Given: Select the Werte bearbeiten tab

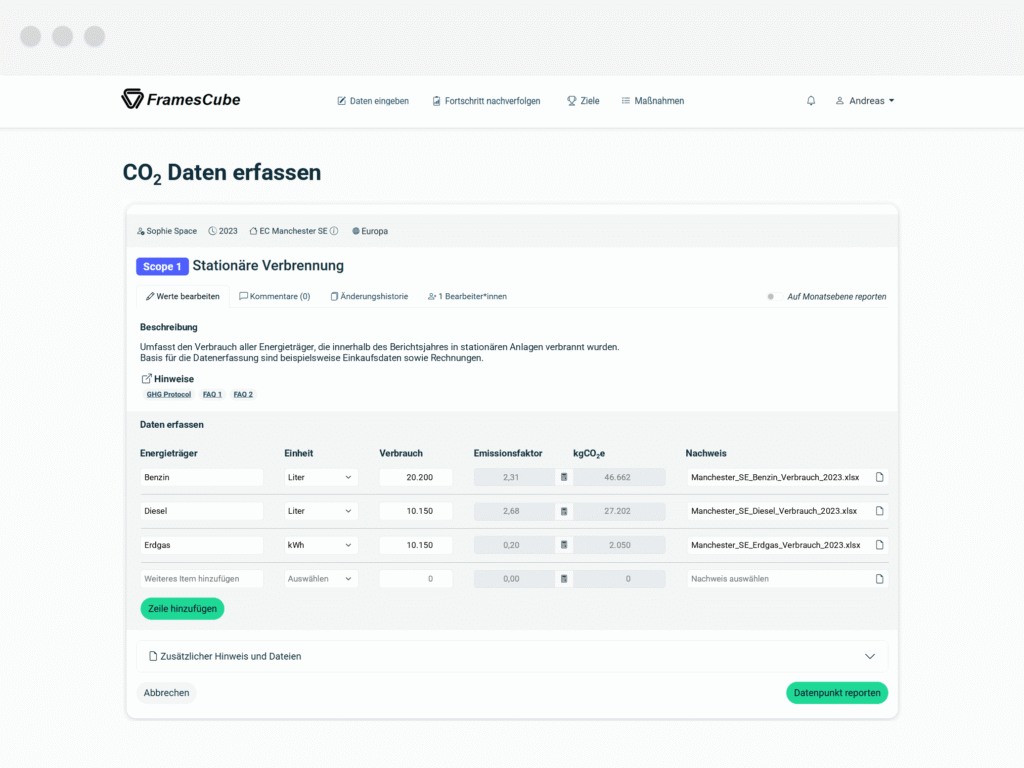Looking at the screenshot, I should pyautogui.click(x=183, y=296).
